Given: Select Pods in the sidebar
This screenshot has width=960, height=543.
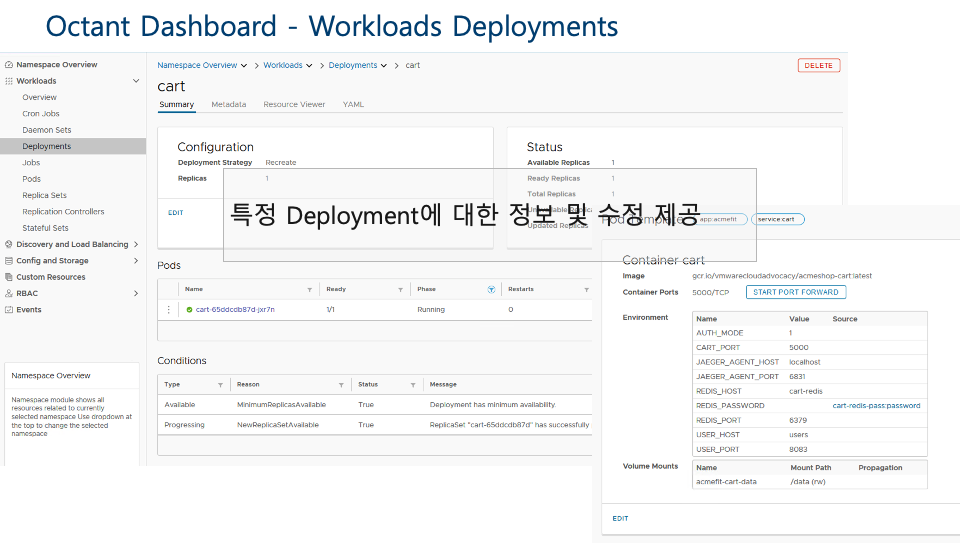Looking at the screenshot, I should (x=31, y=179).
